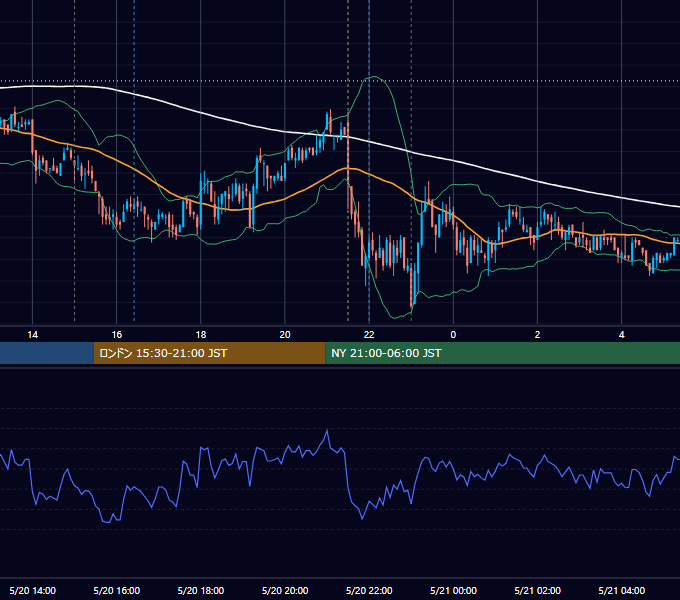The width and height of the screenshot is (680, 600).
Task: Click the 20 time axis label
Action: coord(285,335)
